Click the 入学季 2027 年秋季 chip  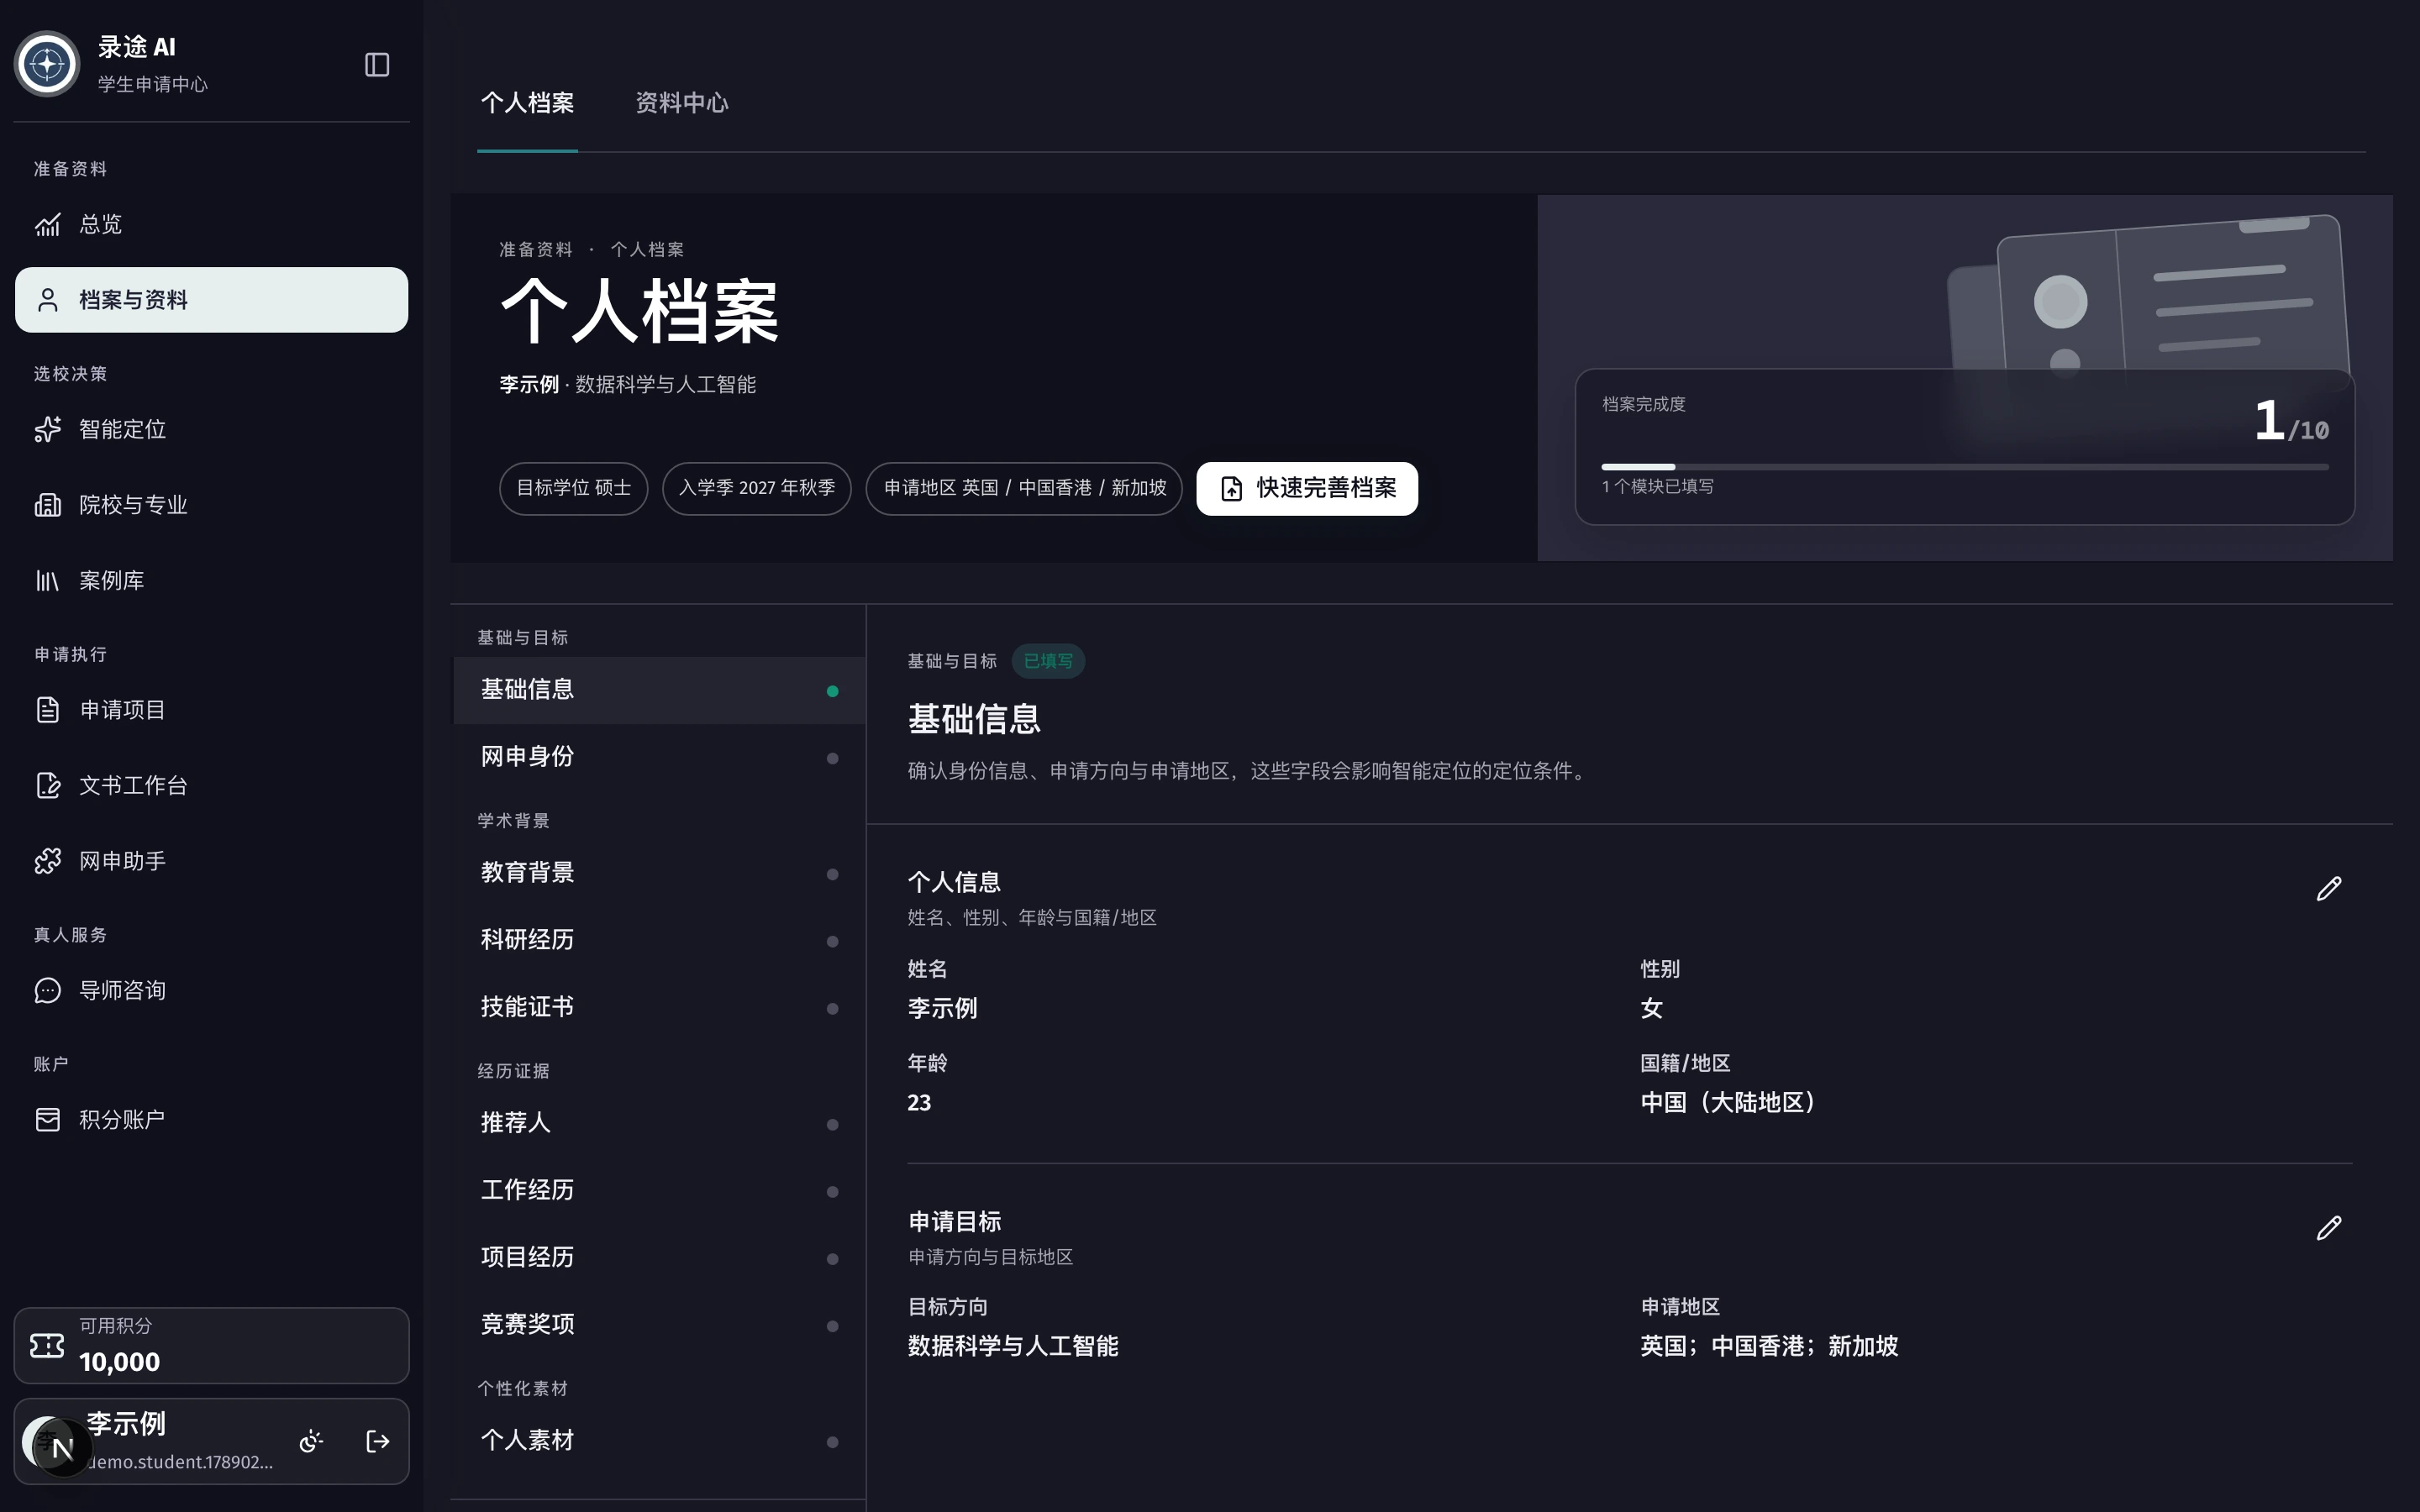pos(757,488)
